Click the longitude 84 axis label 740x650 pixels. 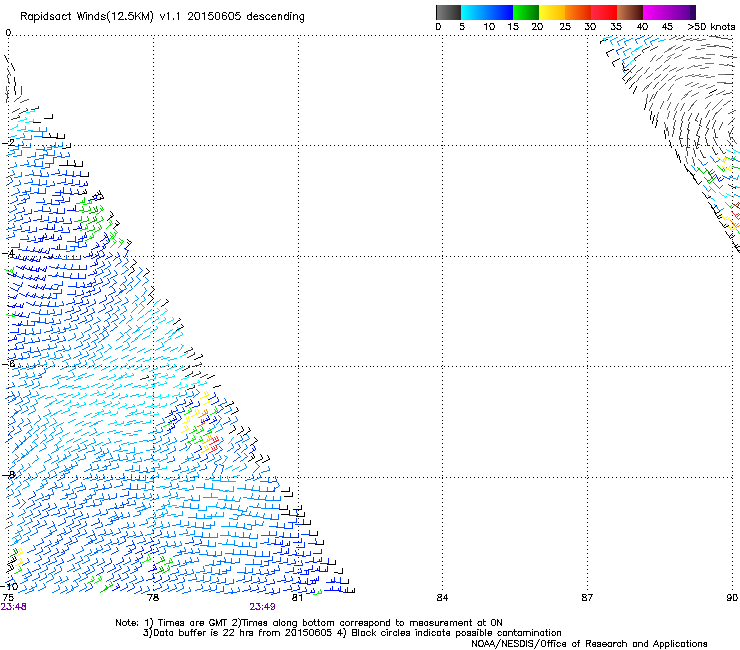pos(442,598)
